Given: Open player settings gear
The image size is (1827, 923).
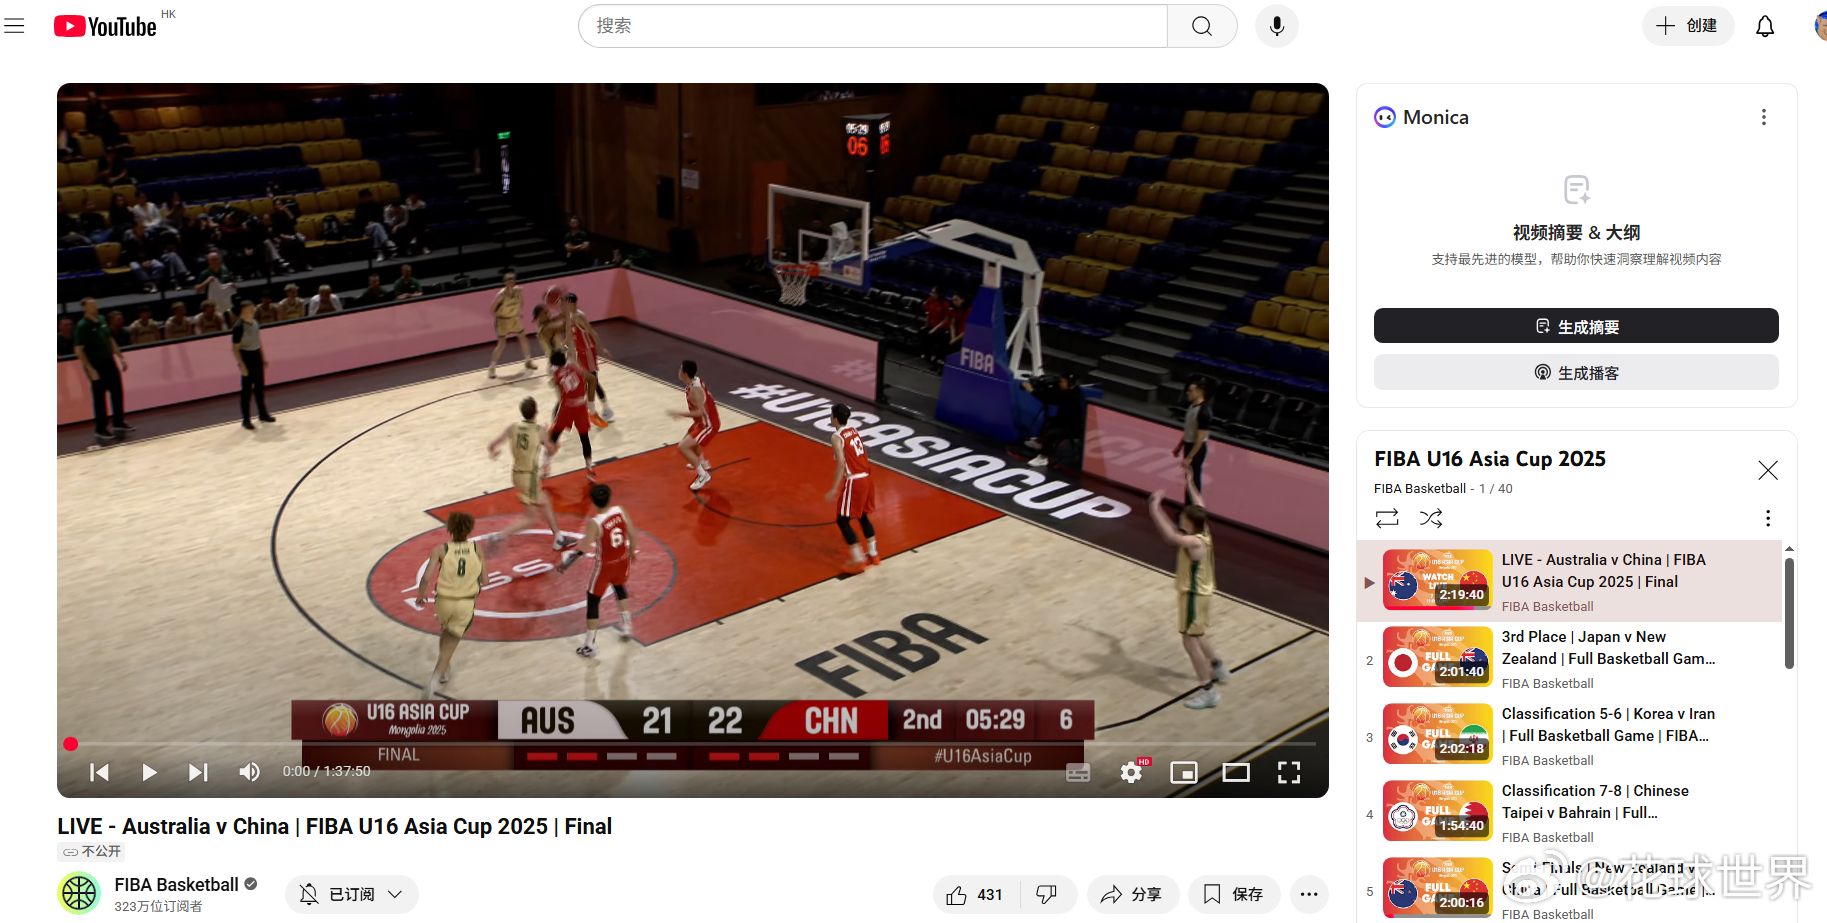Looking at the screenshot, I should pyautogui.click(x=1132, y=772).
